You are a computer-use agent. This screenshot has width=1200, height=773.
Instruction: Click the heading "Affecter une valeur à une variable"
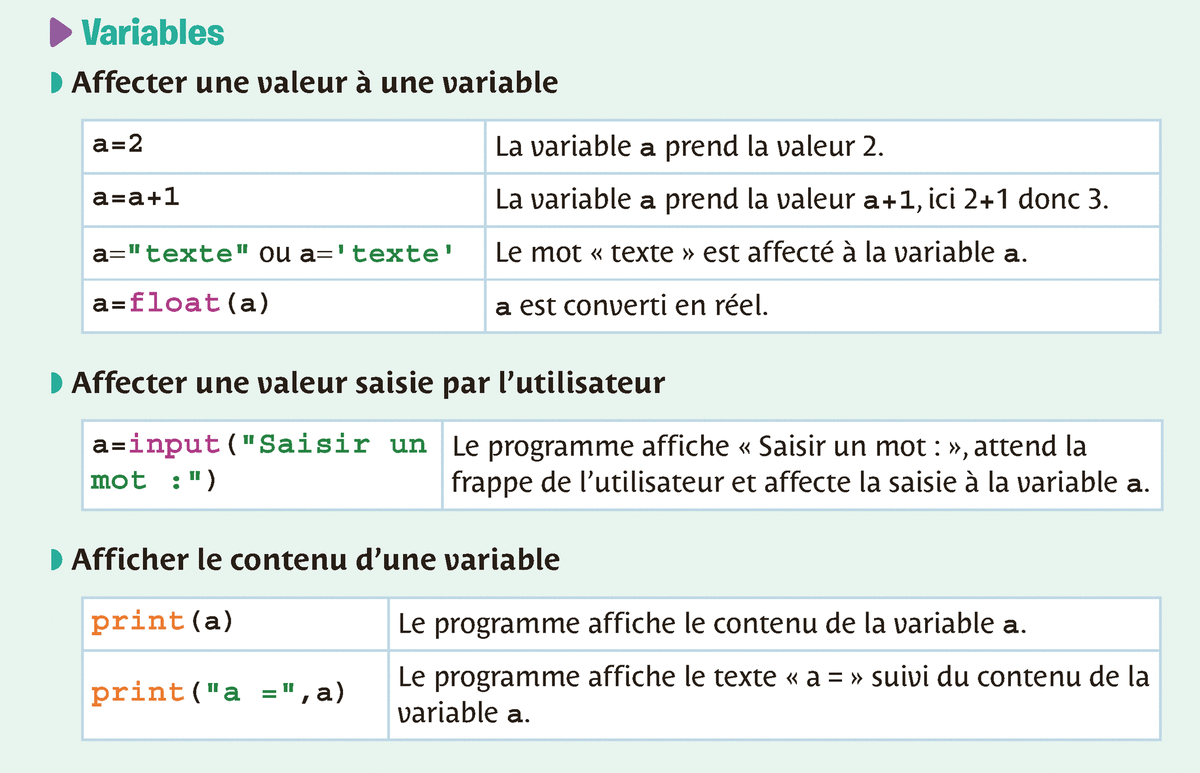[315, 82]
